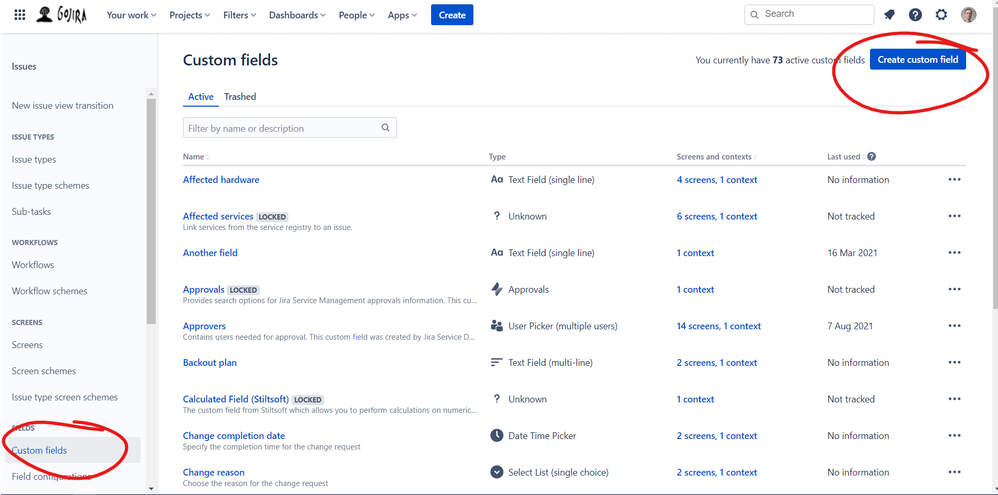Open Screens in sidebar
Screen dimensions: 998x495
[27, 345]
